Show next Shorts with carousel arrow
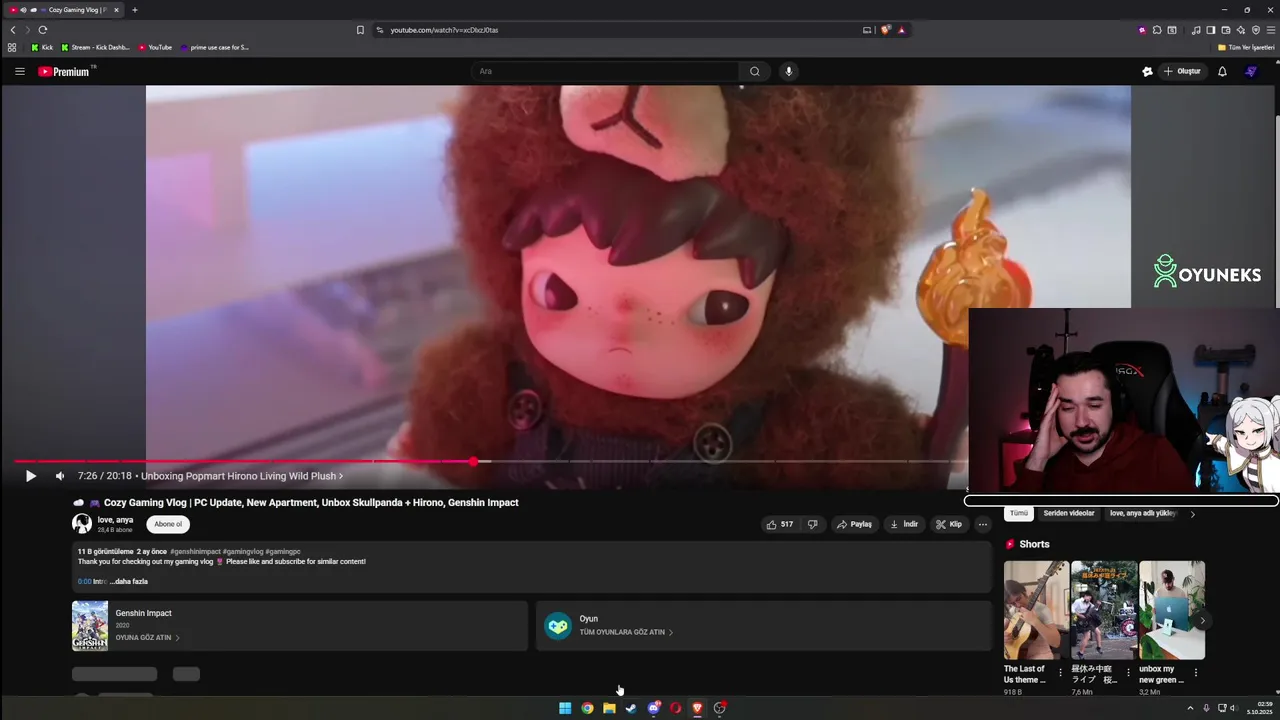The image size is (1280, 720). 1202,621
